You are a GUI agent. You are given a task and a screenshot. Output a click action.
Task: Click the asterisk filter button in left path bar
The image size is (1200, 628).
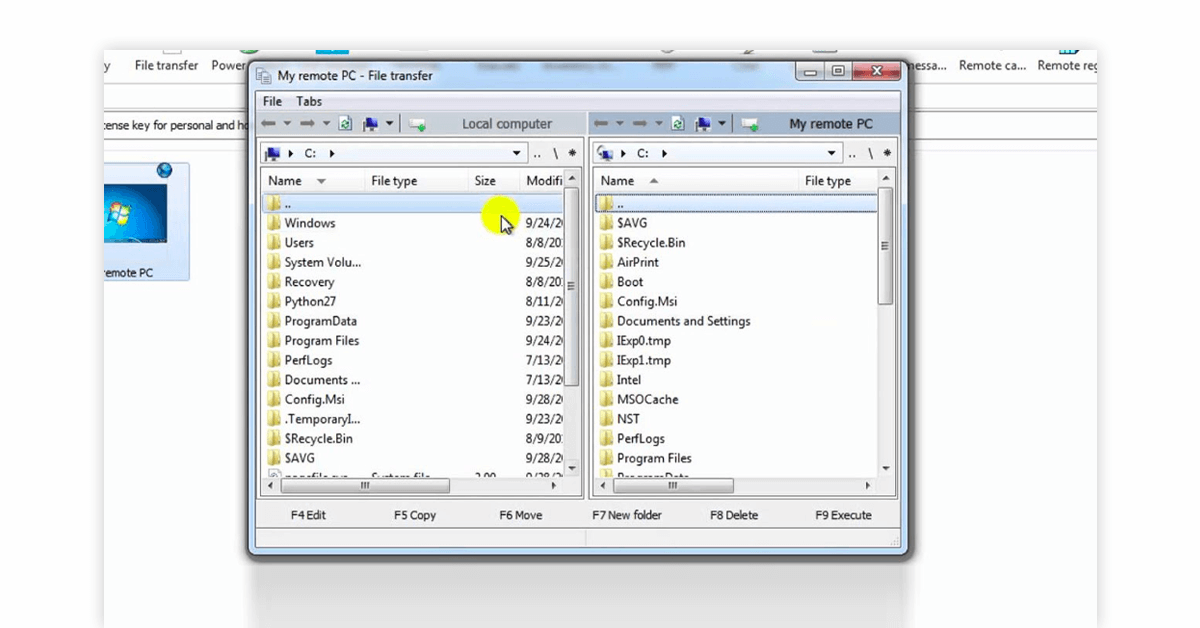click(572, 154)
